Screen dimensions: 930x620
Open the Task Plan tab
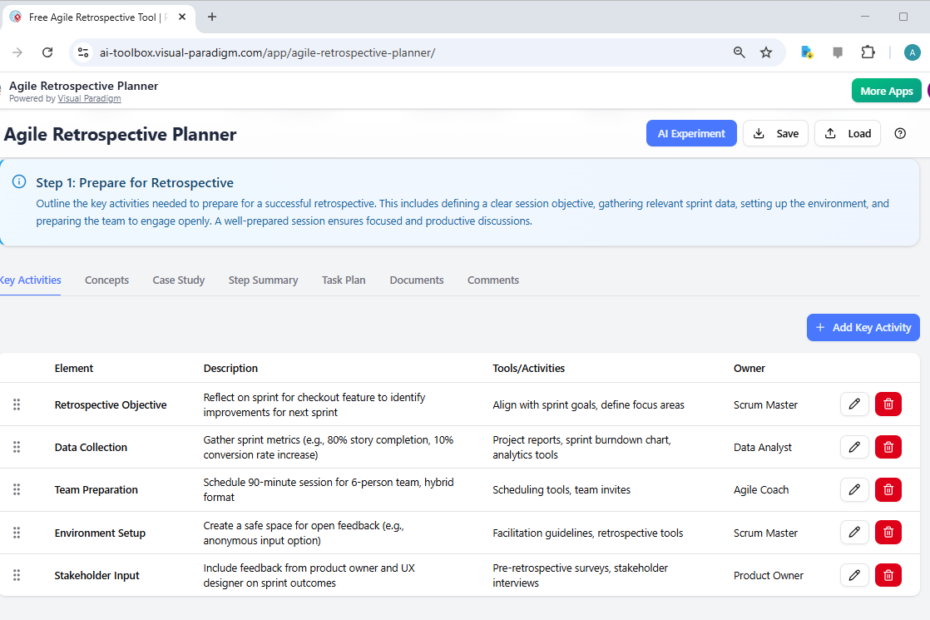pos(343,280)
